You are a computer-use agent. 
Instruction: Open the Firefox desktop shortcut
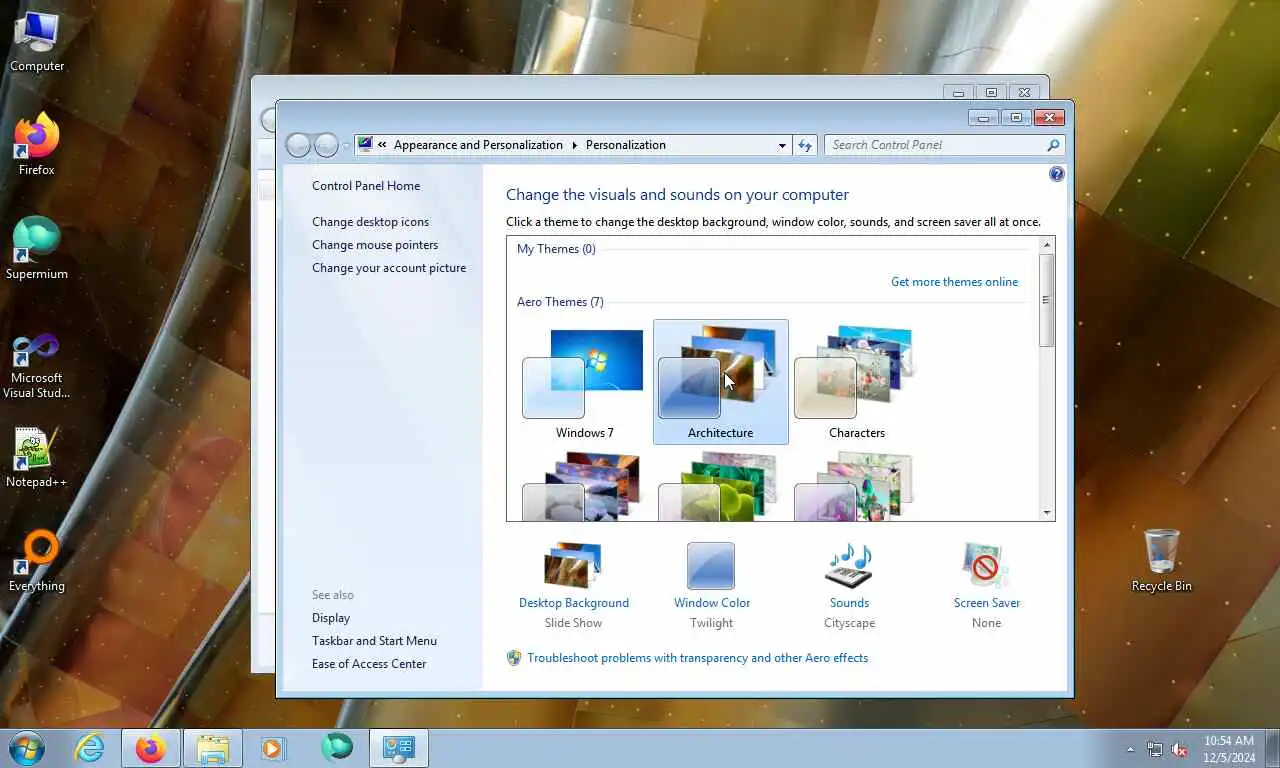pyautogui.click(x=37, y=144)
